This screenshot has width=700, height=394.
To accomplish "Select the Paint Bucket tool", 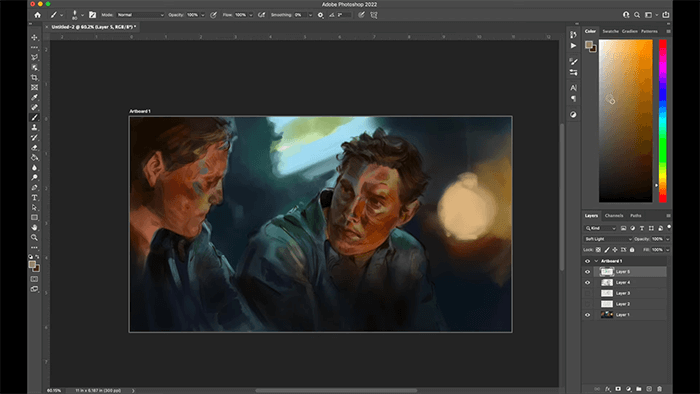I will coord(34,158).
